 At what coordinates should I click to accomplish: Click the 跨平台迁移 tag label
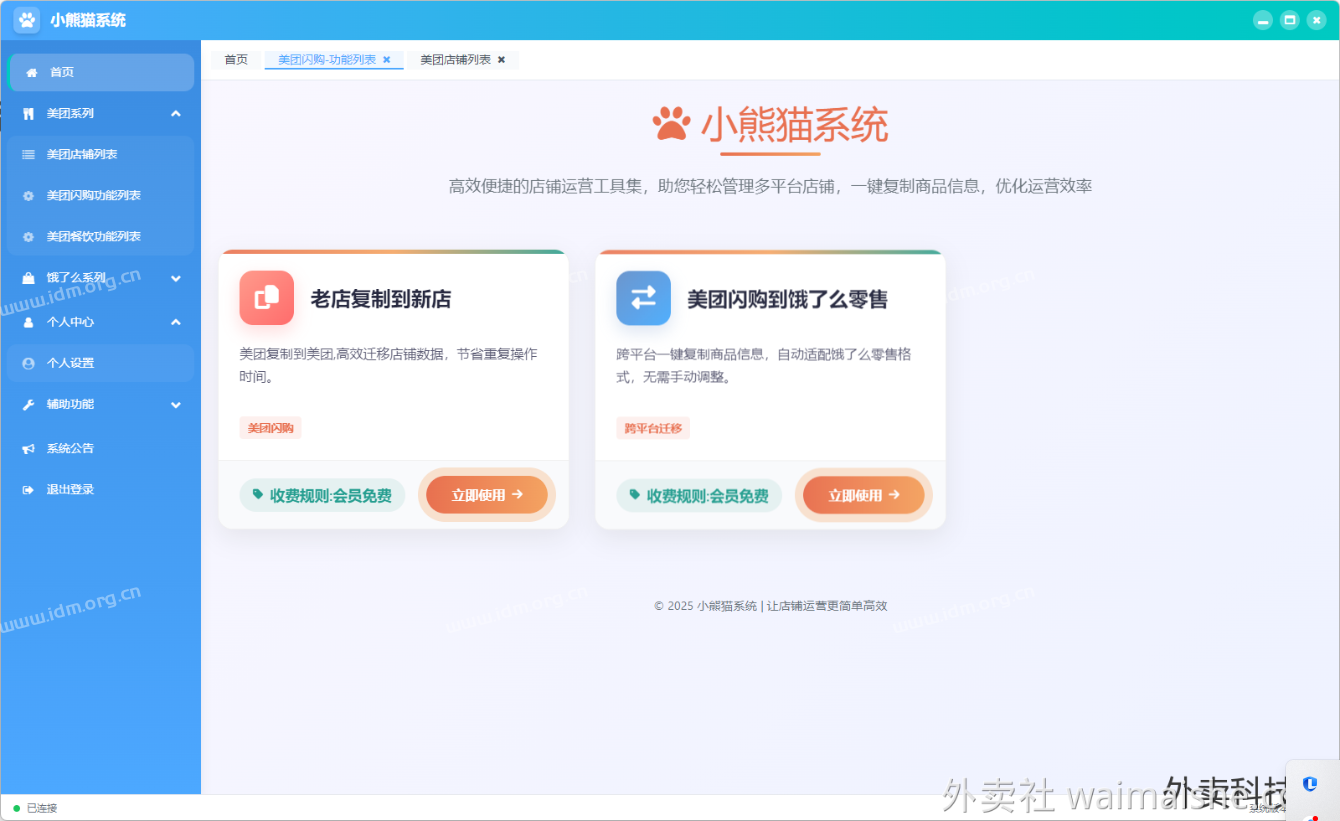(x=653, y=428)
